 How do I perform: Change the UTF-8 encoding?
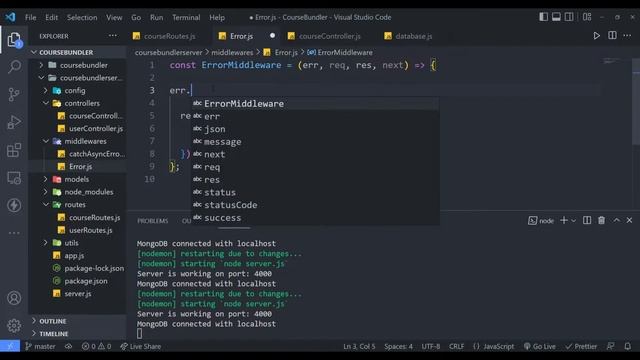(x=431, y=346)
